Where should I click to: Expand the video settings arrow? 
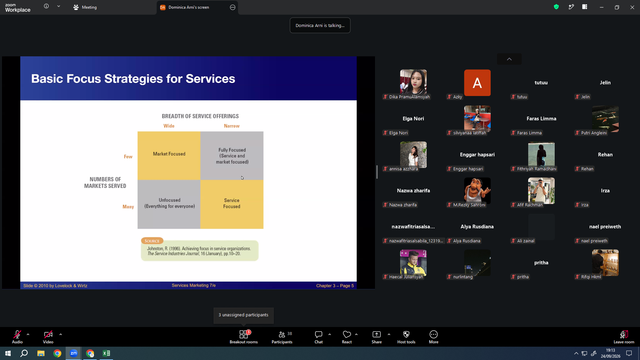(60, 334)
